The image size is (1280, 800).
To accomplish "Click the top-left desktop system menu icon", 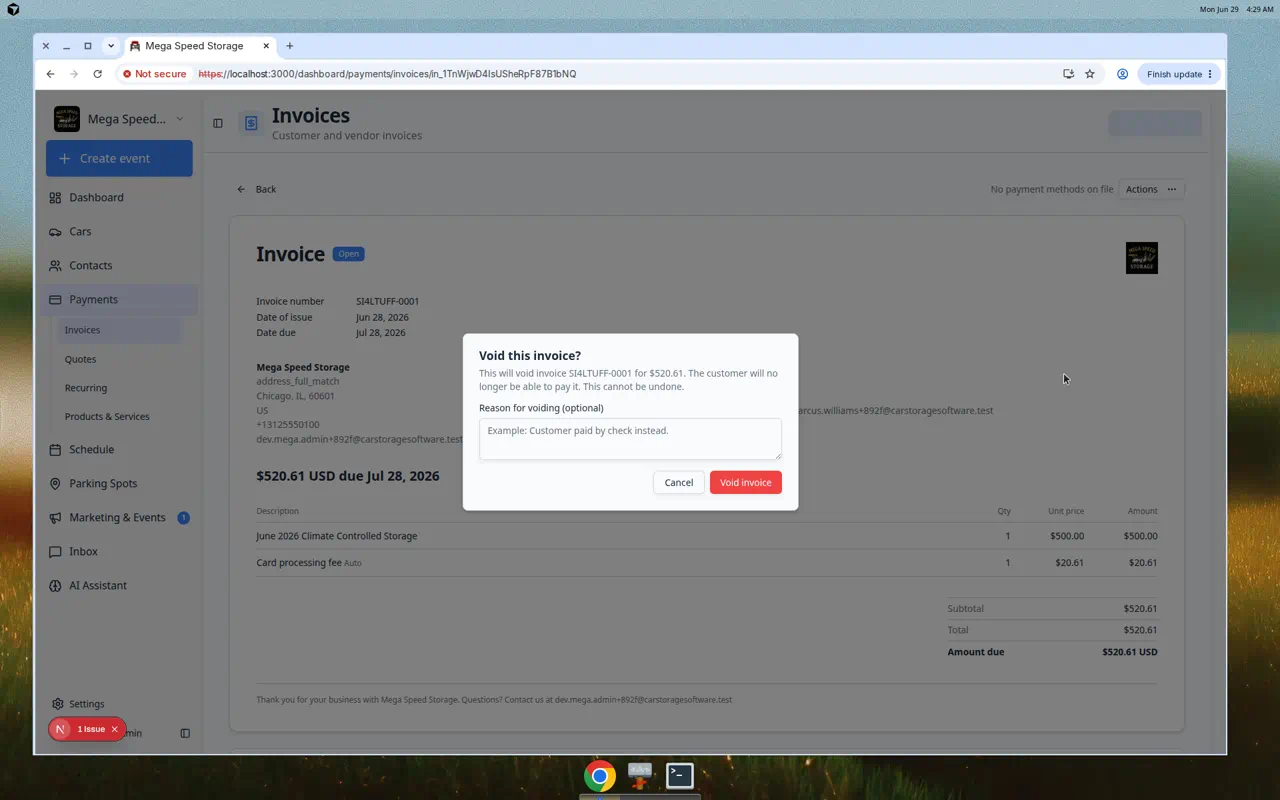I will coord(13,9).
